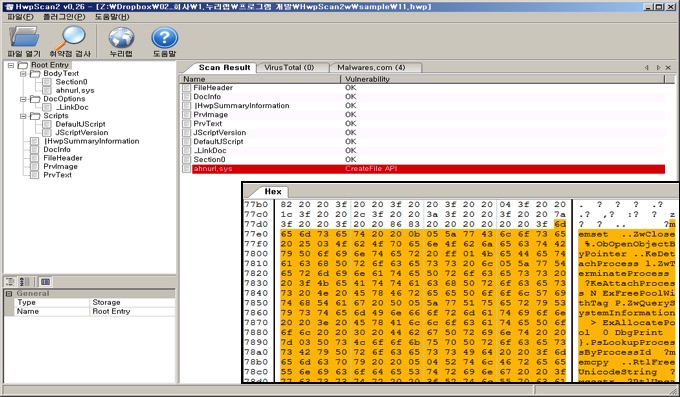Run the 취약점 검사 magnifier scan
This screenshot has height=397, width=680.
tap(70, 42)
